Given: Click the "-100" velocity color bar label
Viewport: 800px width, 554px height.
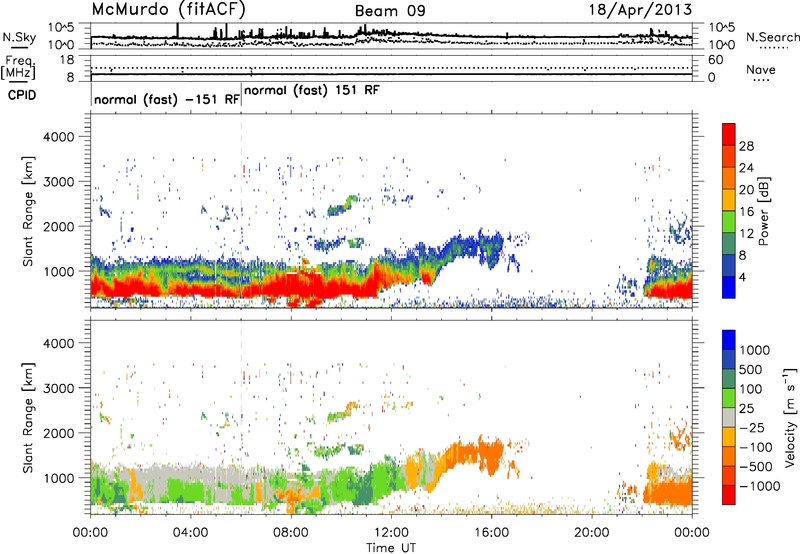Looking at the screenshot, I should (x=757, y=447).
